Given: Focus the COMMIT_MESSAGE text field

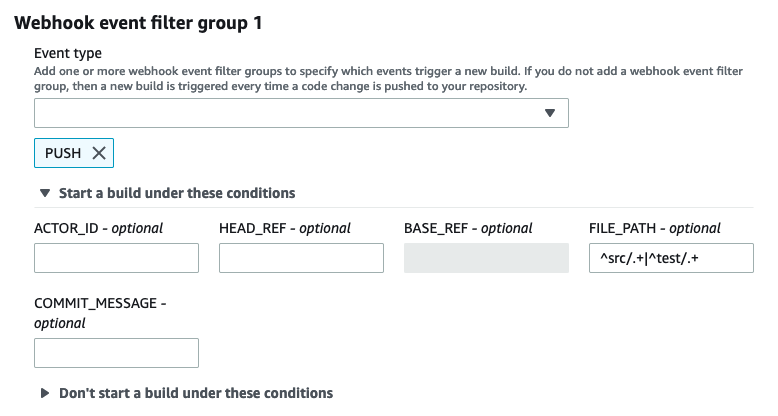Looking at the screenshot, I should (x=116, y=353).
